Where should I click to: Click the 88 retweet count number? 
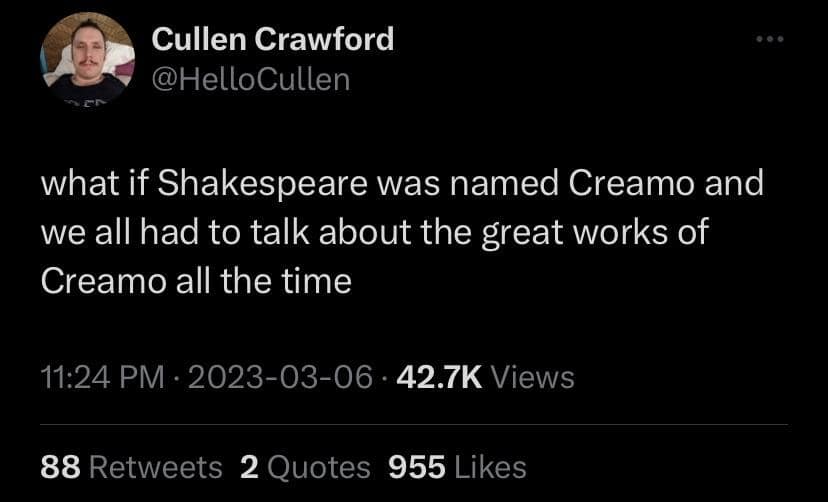(61, 466)
